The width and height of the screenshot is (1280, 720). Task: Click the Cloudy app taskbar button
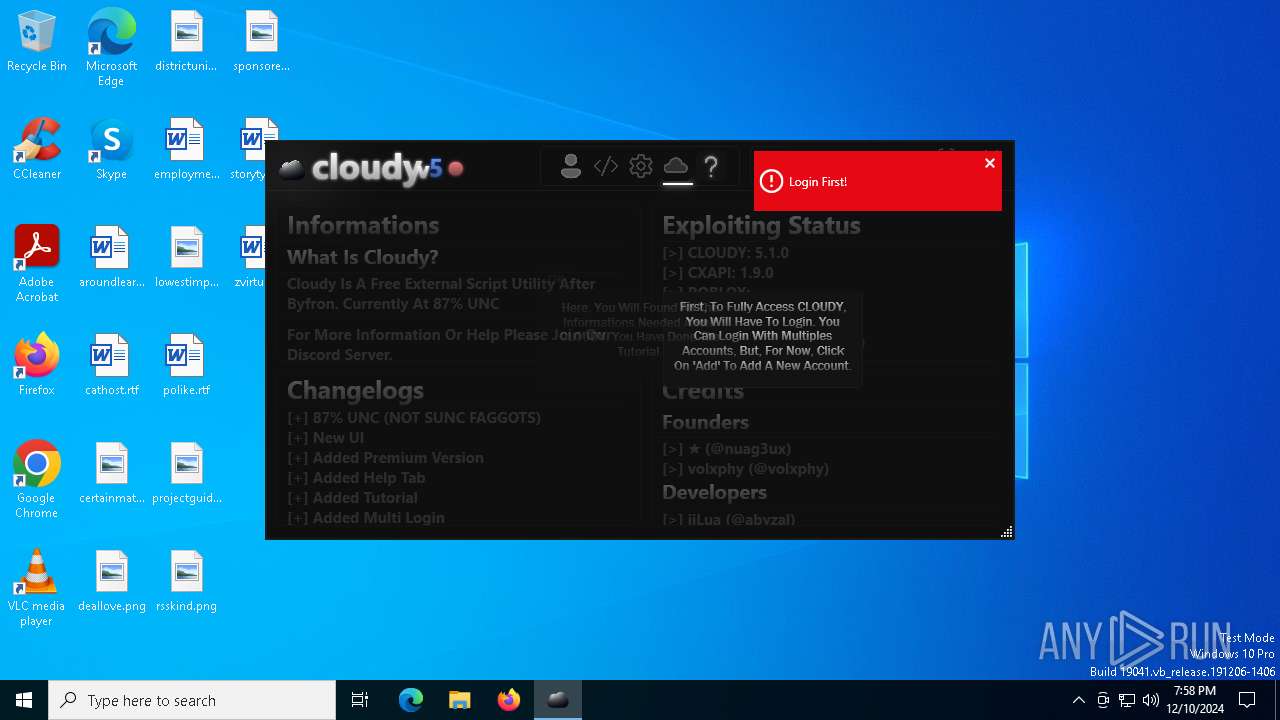[558, 700]
